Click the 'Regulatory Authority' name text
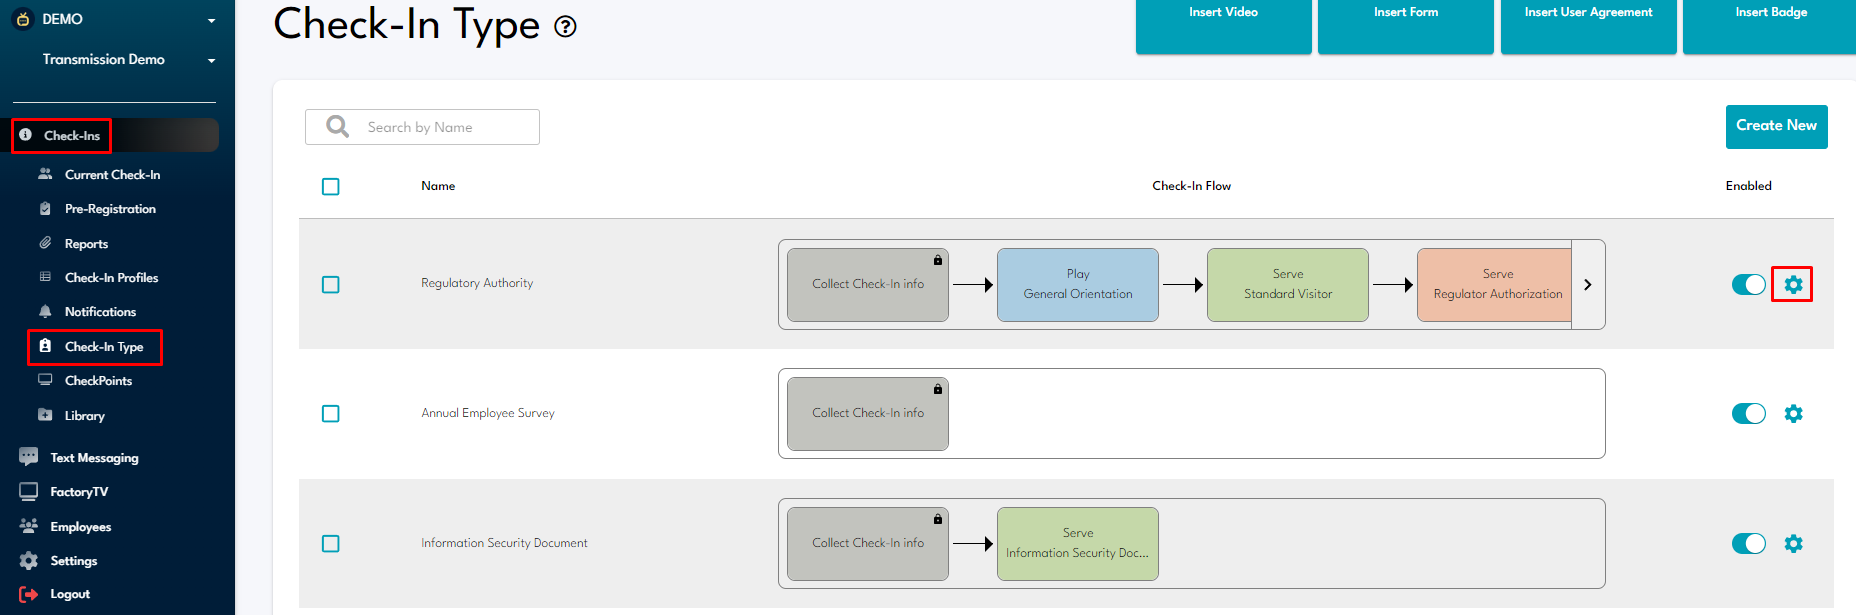 [x=477, y=283]
